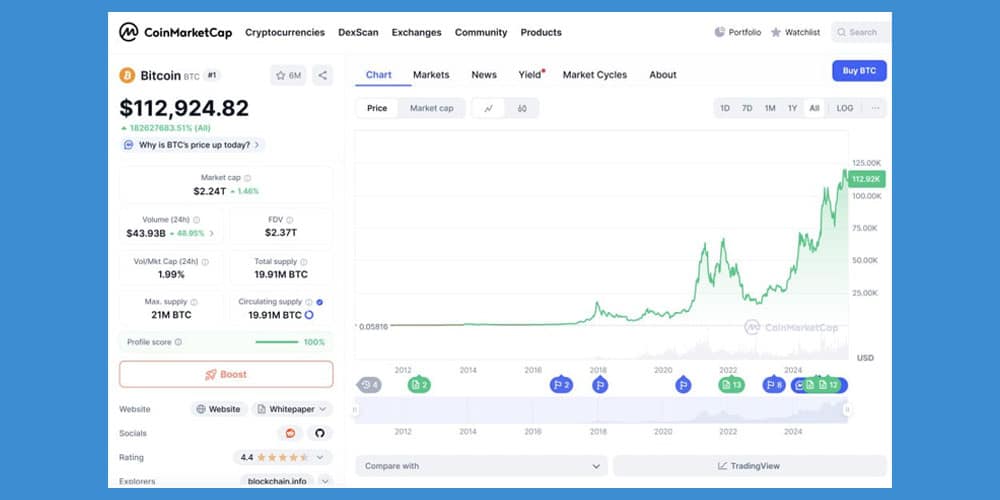Image resolution: width=1000 pixels, height=500 pixels.
Task: Click the Boost button
Action: (226, 374)
